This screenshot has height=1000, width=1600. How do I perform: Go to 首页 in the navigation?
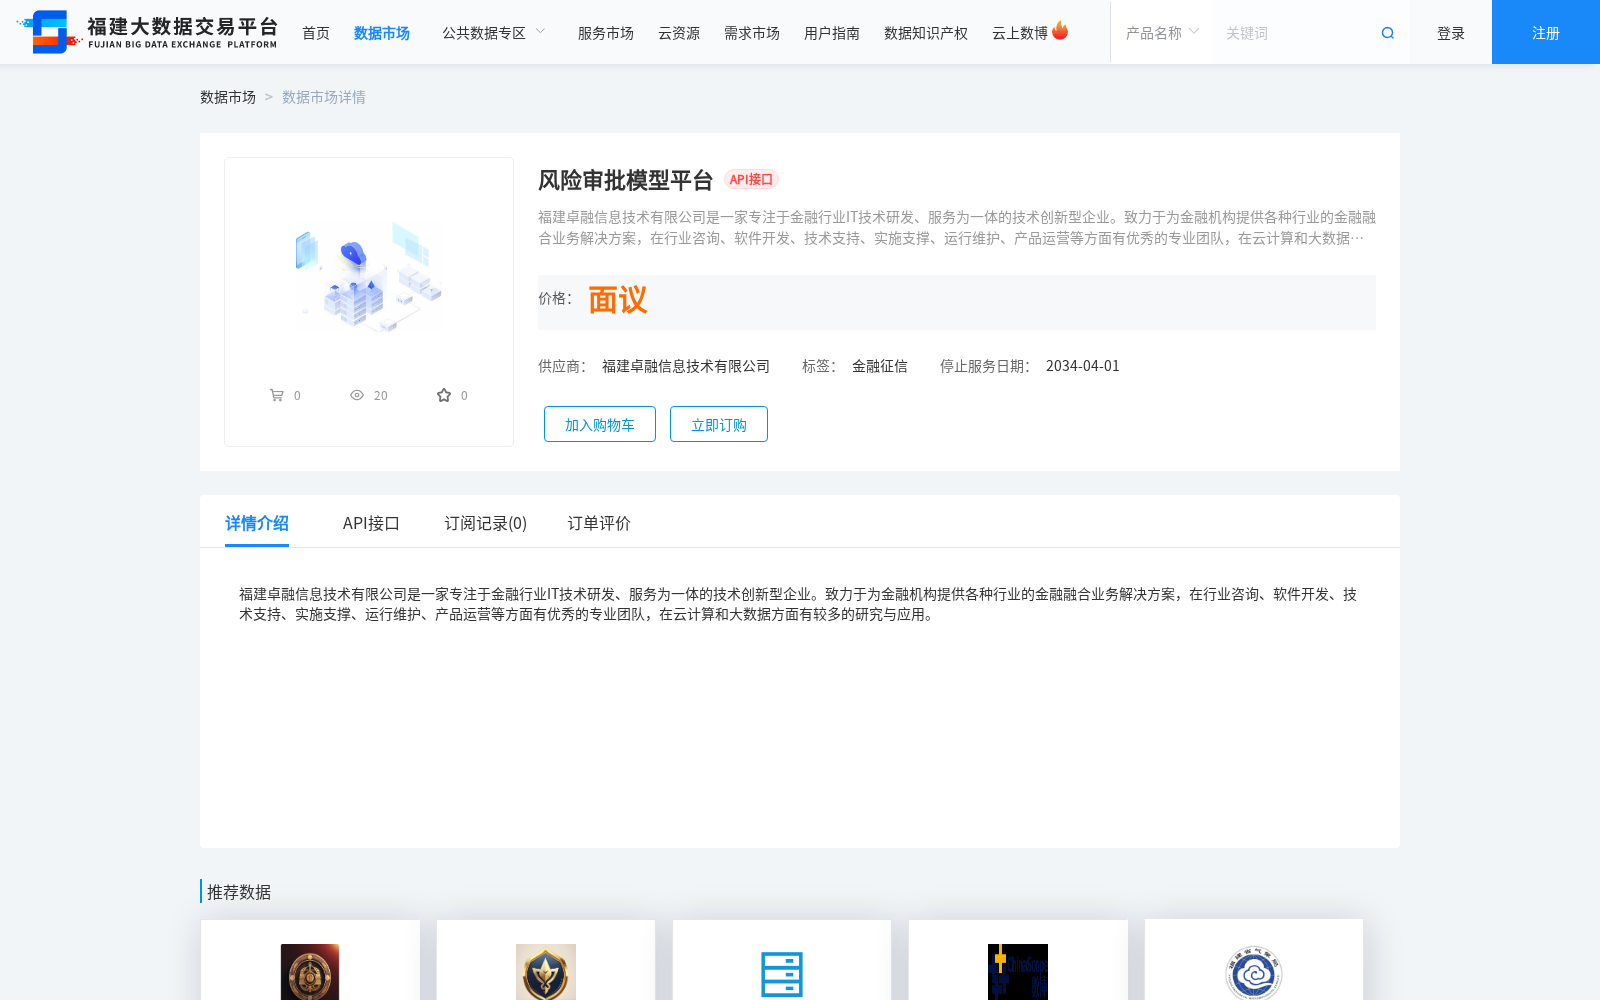[x=316, y=33]
